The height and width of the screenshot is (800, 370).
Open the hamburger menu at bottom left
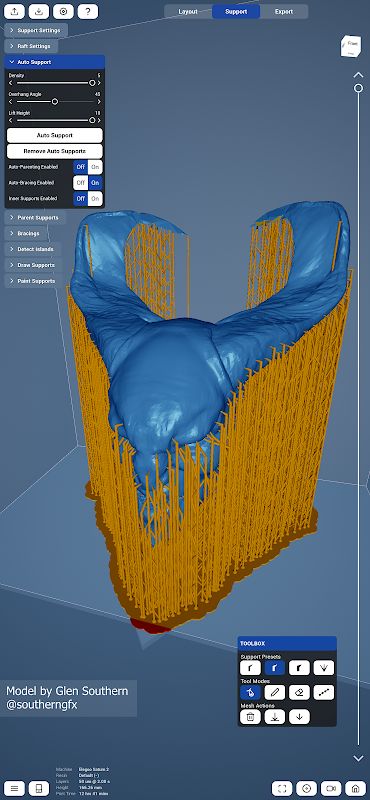coord(14,788)
